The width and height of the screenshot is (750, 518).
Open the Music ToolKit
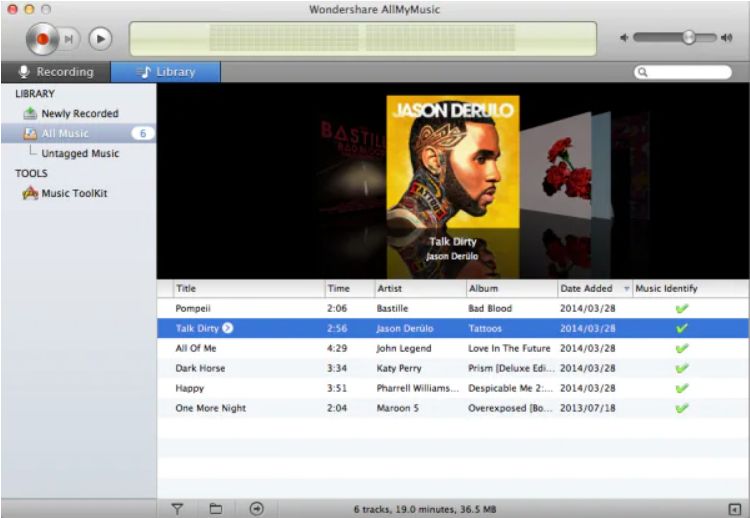(x=74, y=193)
